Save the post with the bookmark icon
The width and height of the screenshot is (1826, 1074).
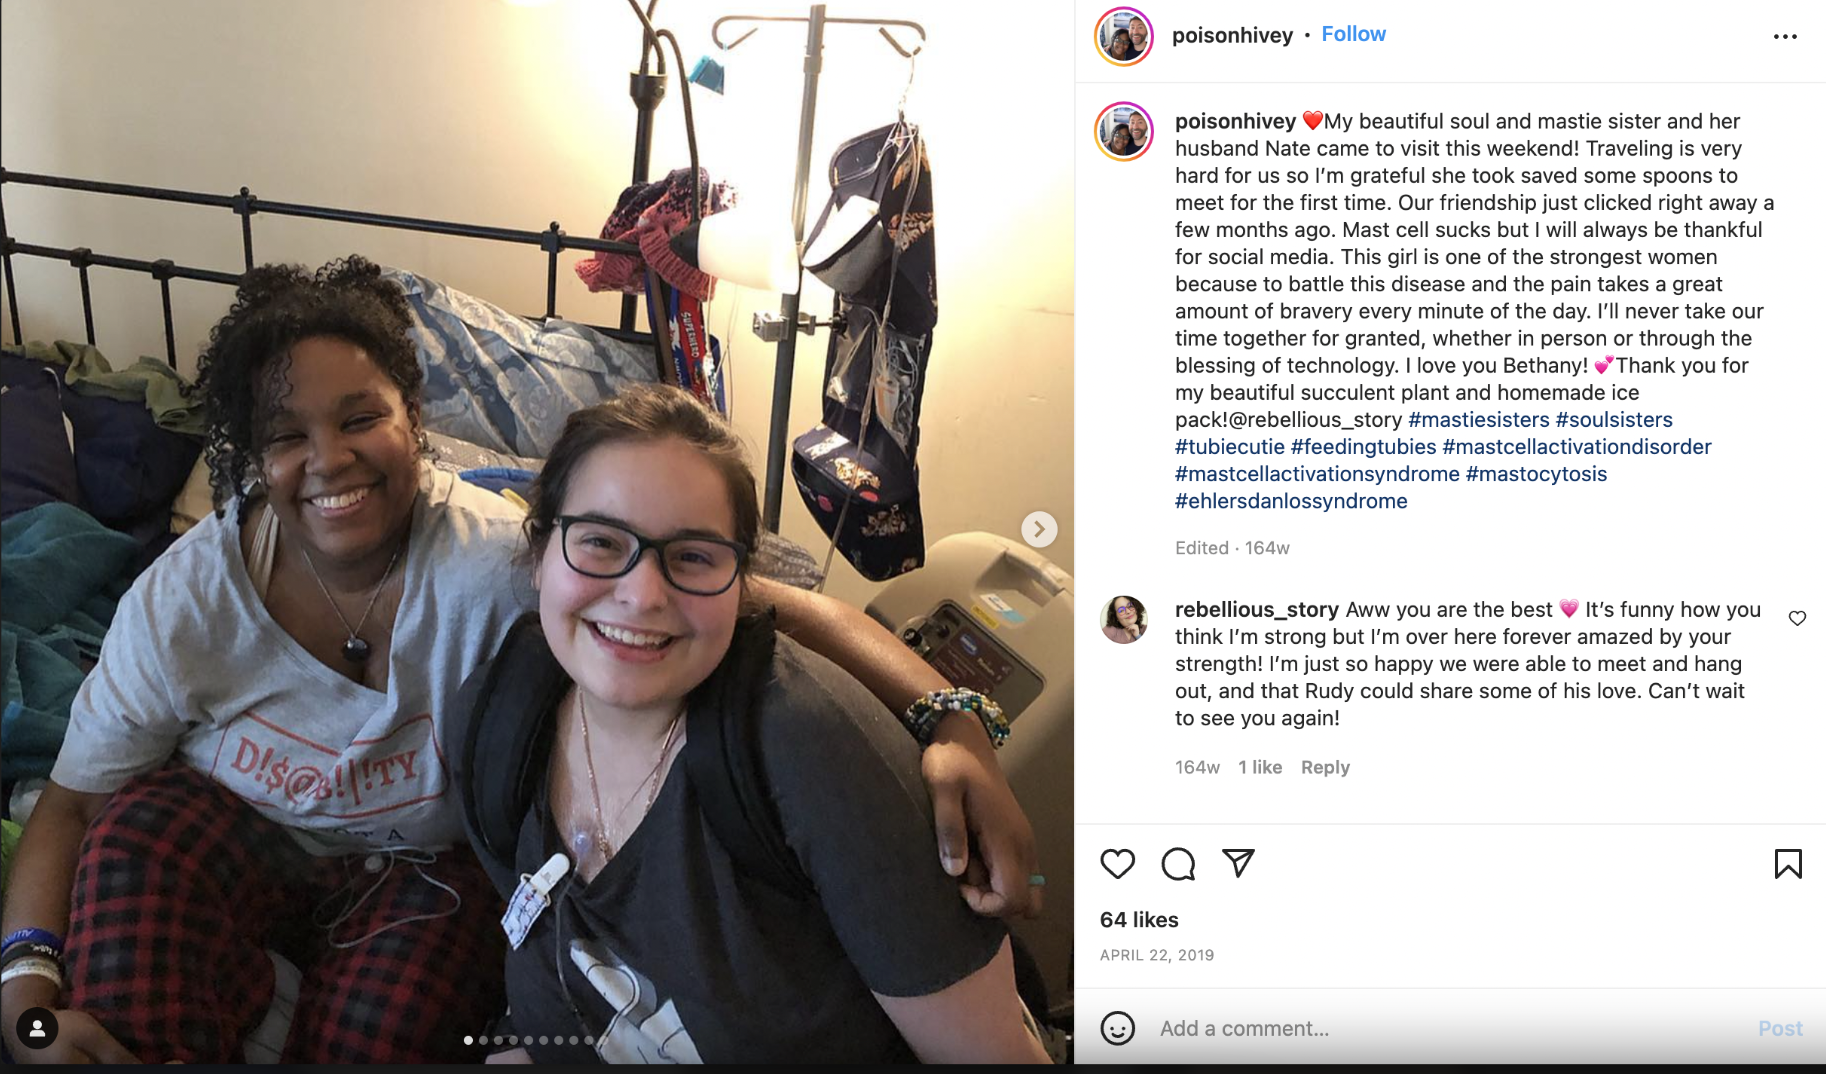point(1788,863)
